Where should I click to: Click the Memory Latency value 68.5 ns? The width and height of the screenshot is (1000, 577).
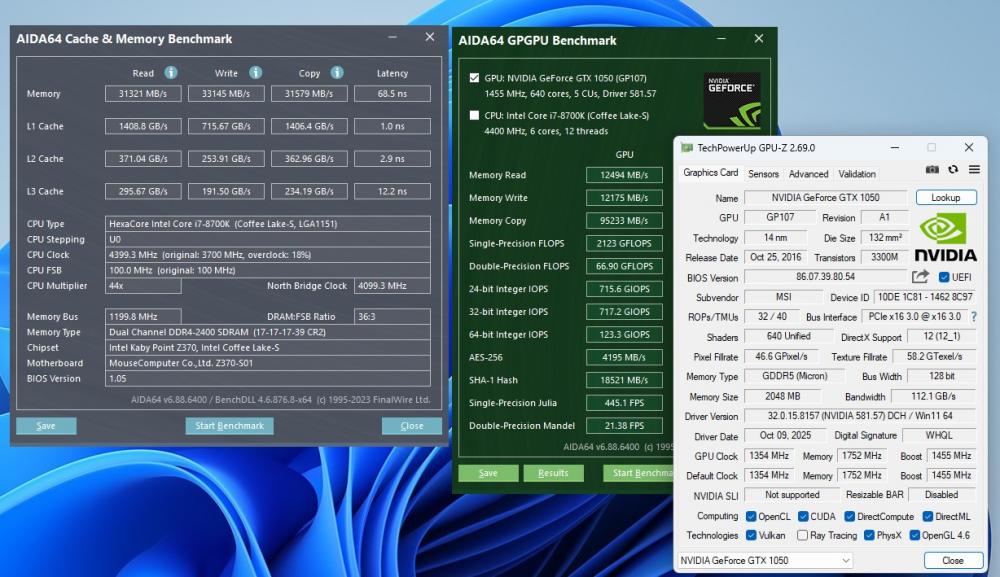pos(392,94)
